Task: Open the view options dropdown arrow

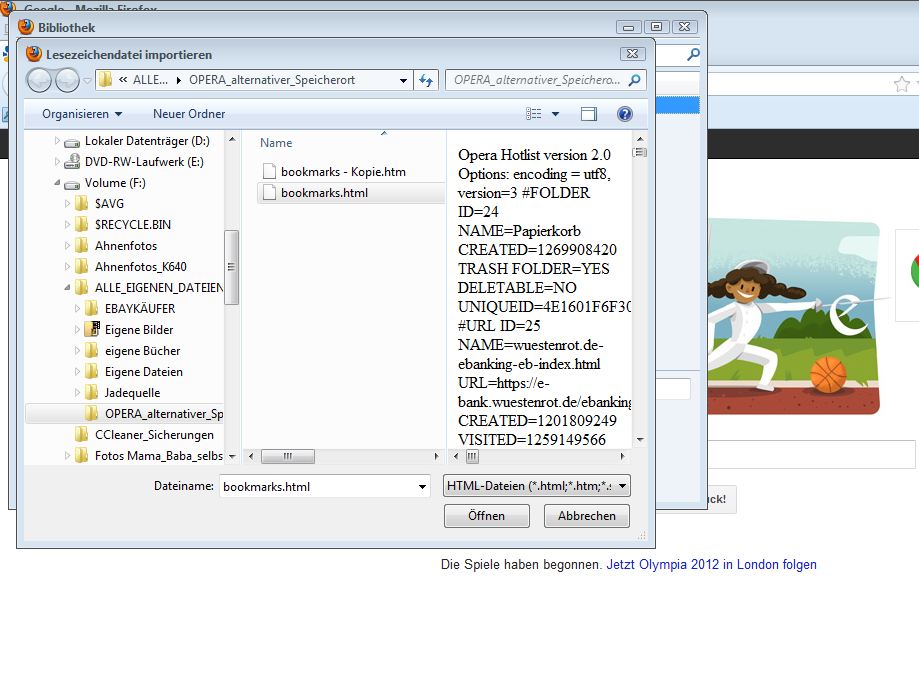Action: point(556,114)
